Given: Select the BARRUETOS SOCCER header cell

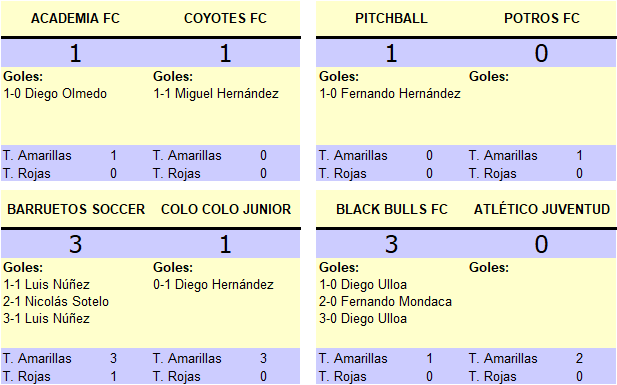Looking at the screenshot, I should point(76,209).
